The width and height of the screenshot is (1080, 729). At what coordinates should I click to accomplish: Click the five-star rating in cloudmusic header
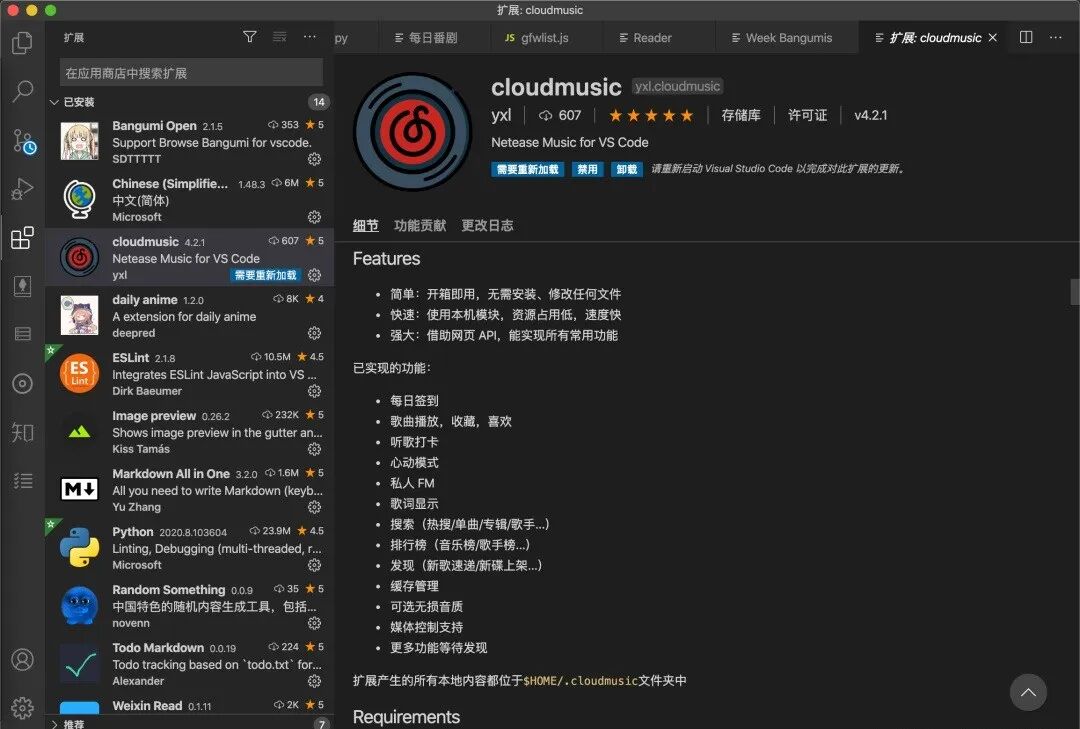pos(651,115)
